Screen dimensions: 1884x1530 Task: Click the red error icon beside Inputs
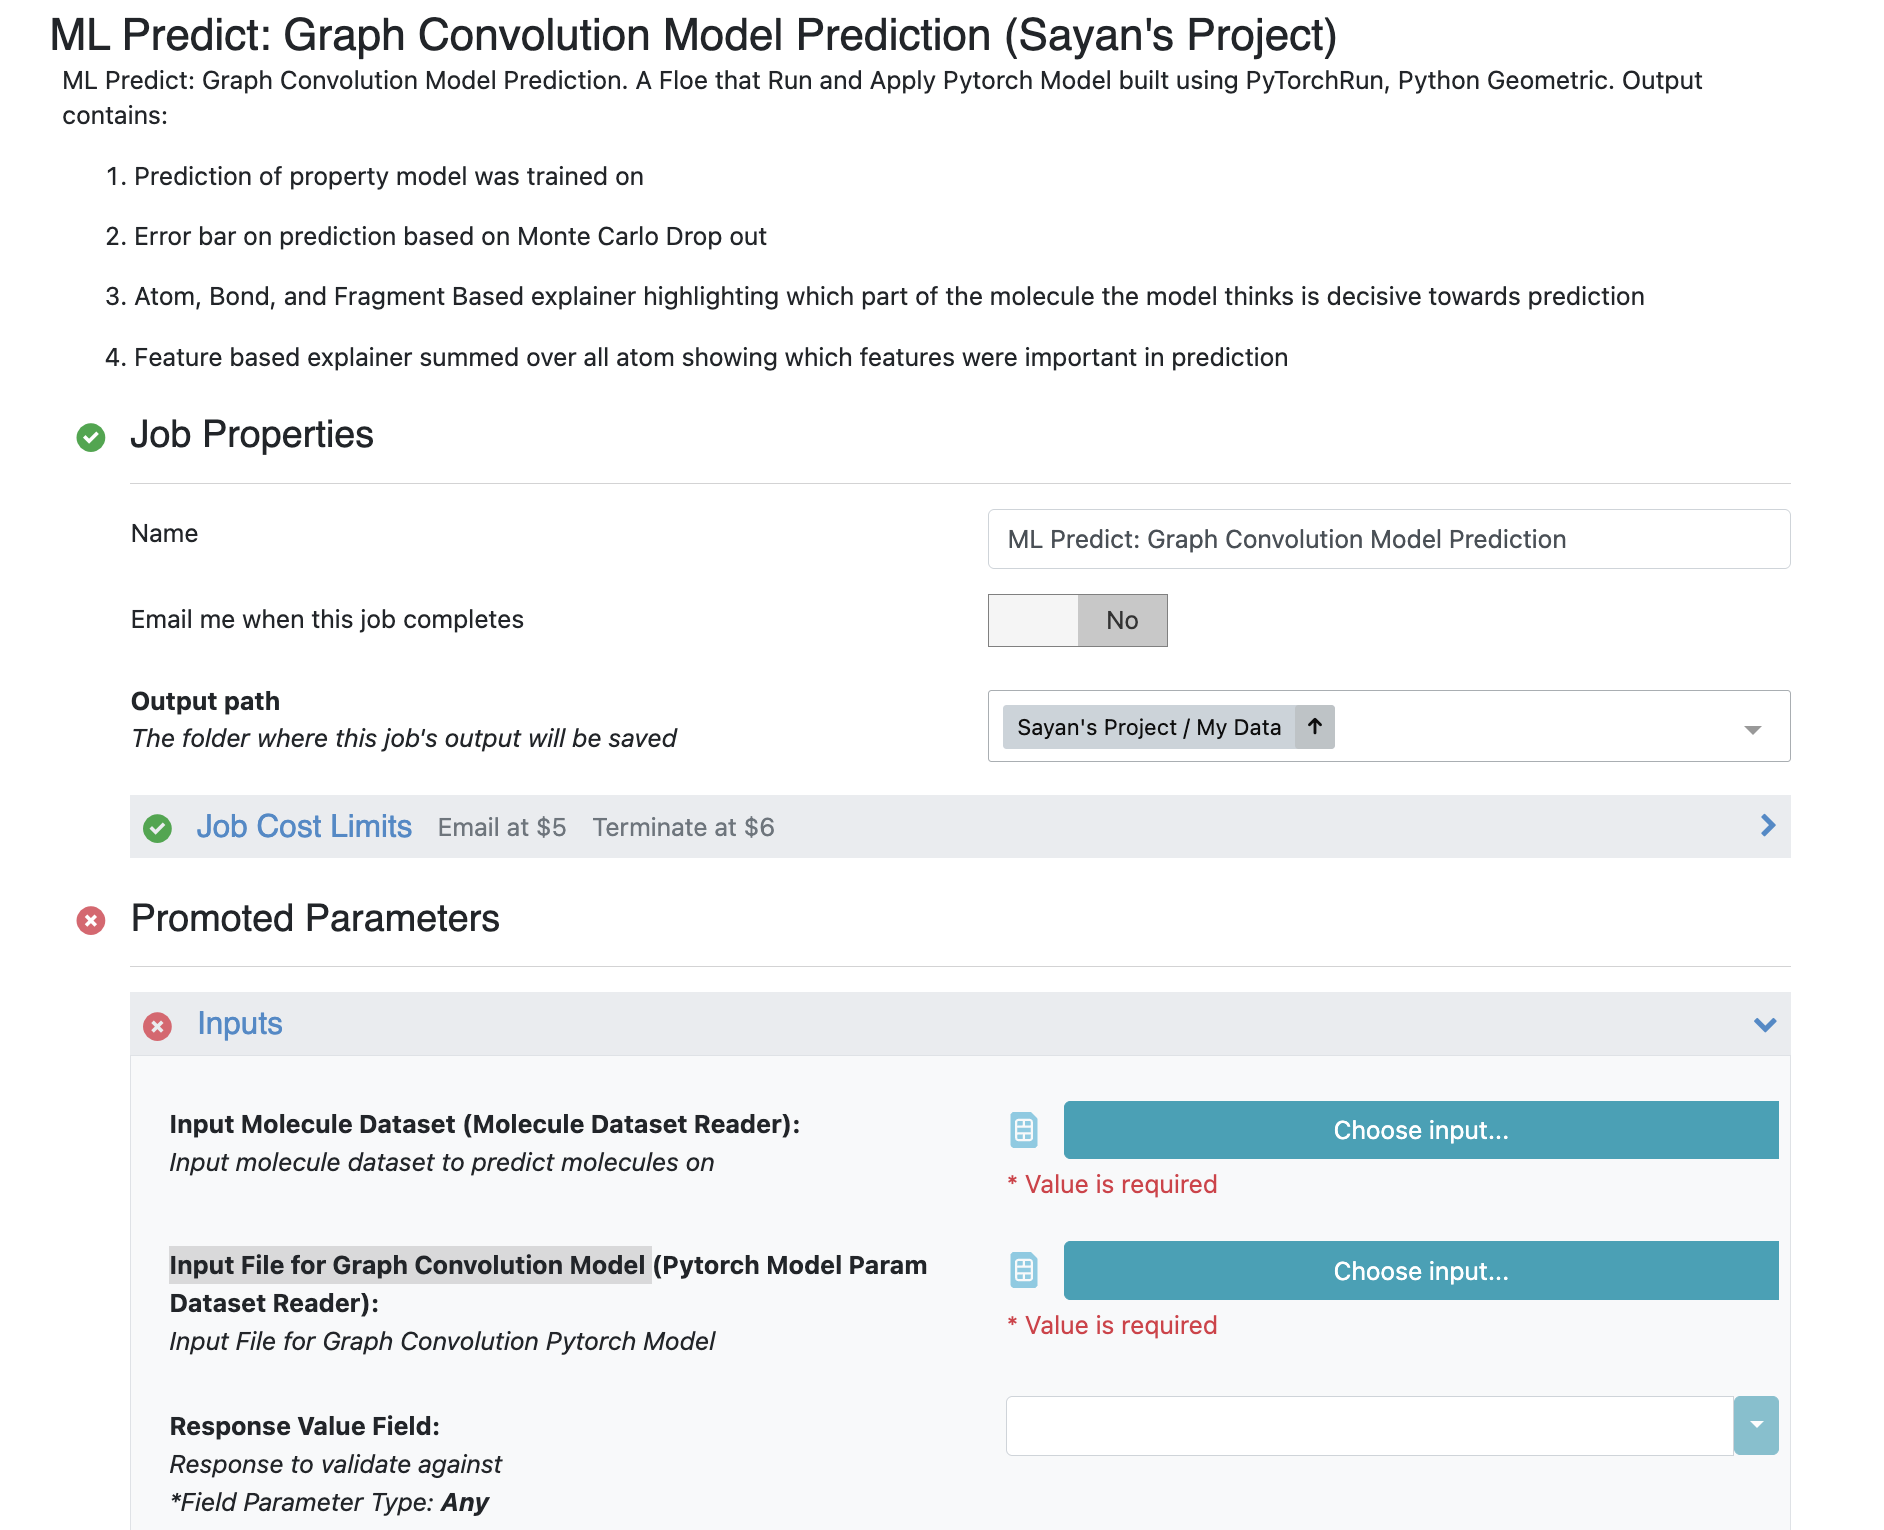click(x=157, y=1026)
